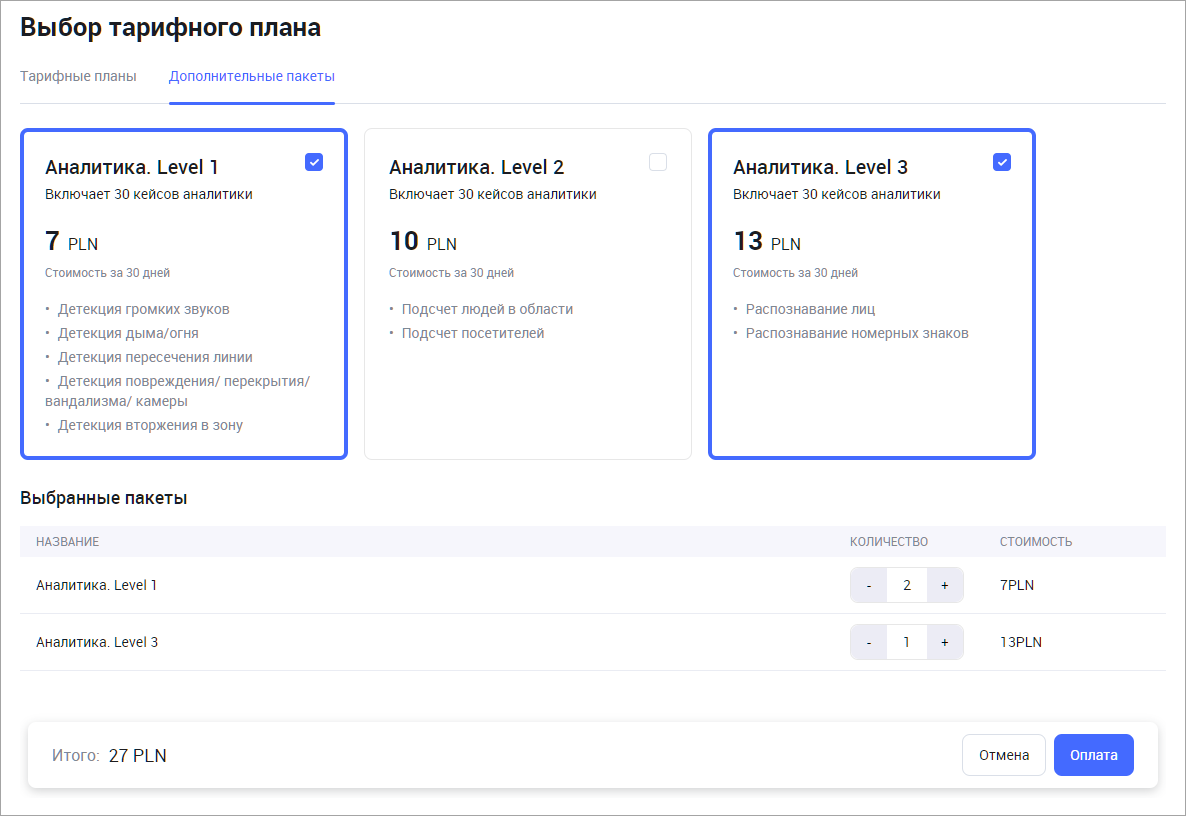The height and width of the screenshot is (816, 1186).
Task: Select Аналитика. Level 1 row in selected packages
Action: pyautogui.click(x=97, y=585)
